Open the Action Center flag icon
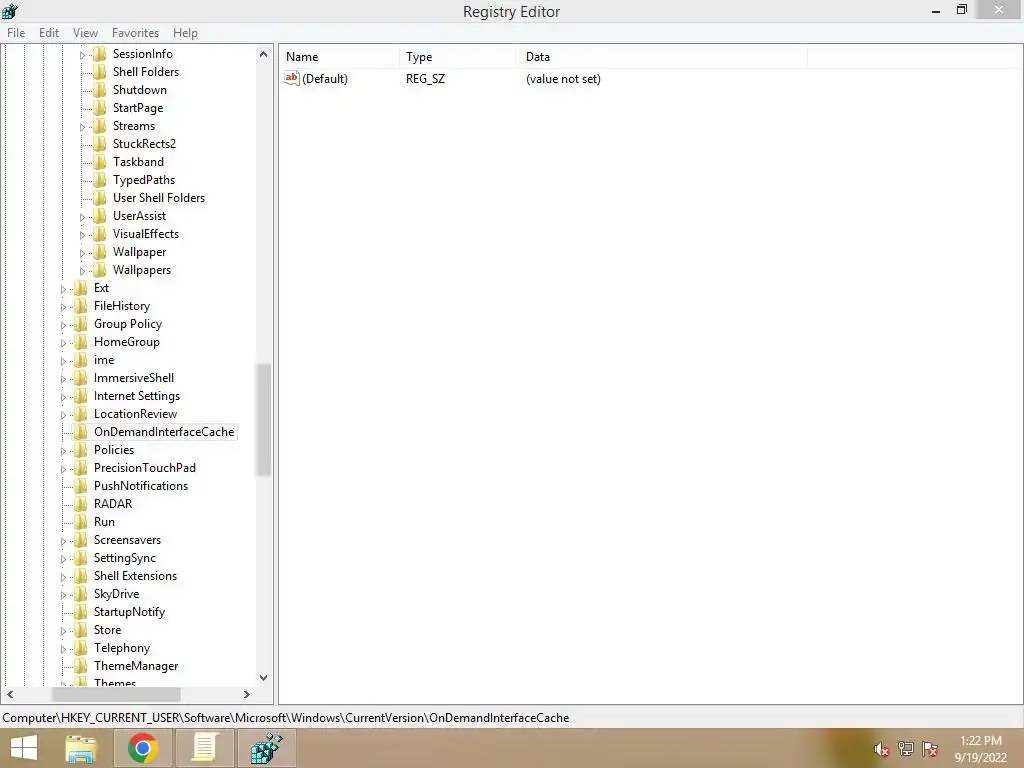This screenshot has height=768, width=1024. coord(930,749)
